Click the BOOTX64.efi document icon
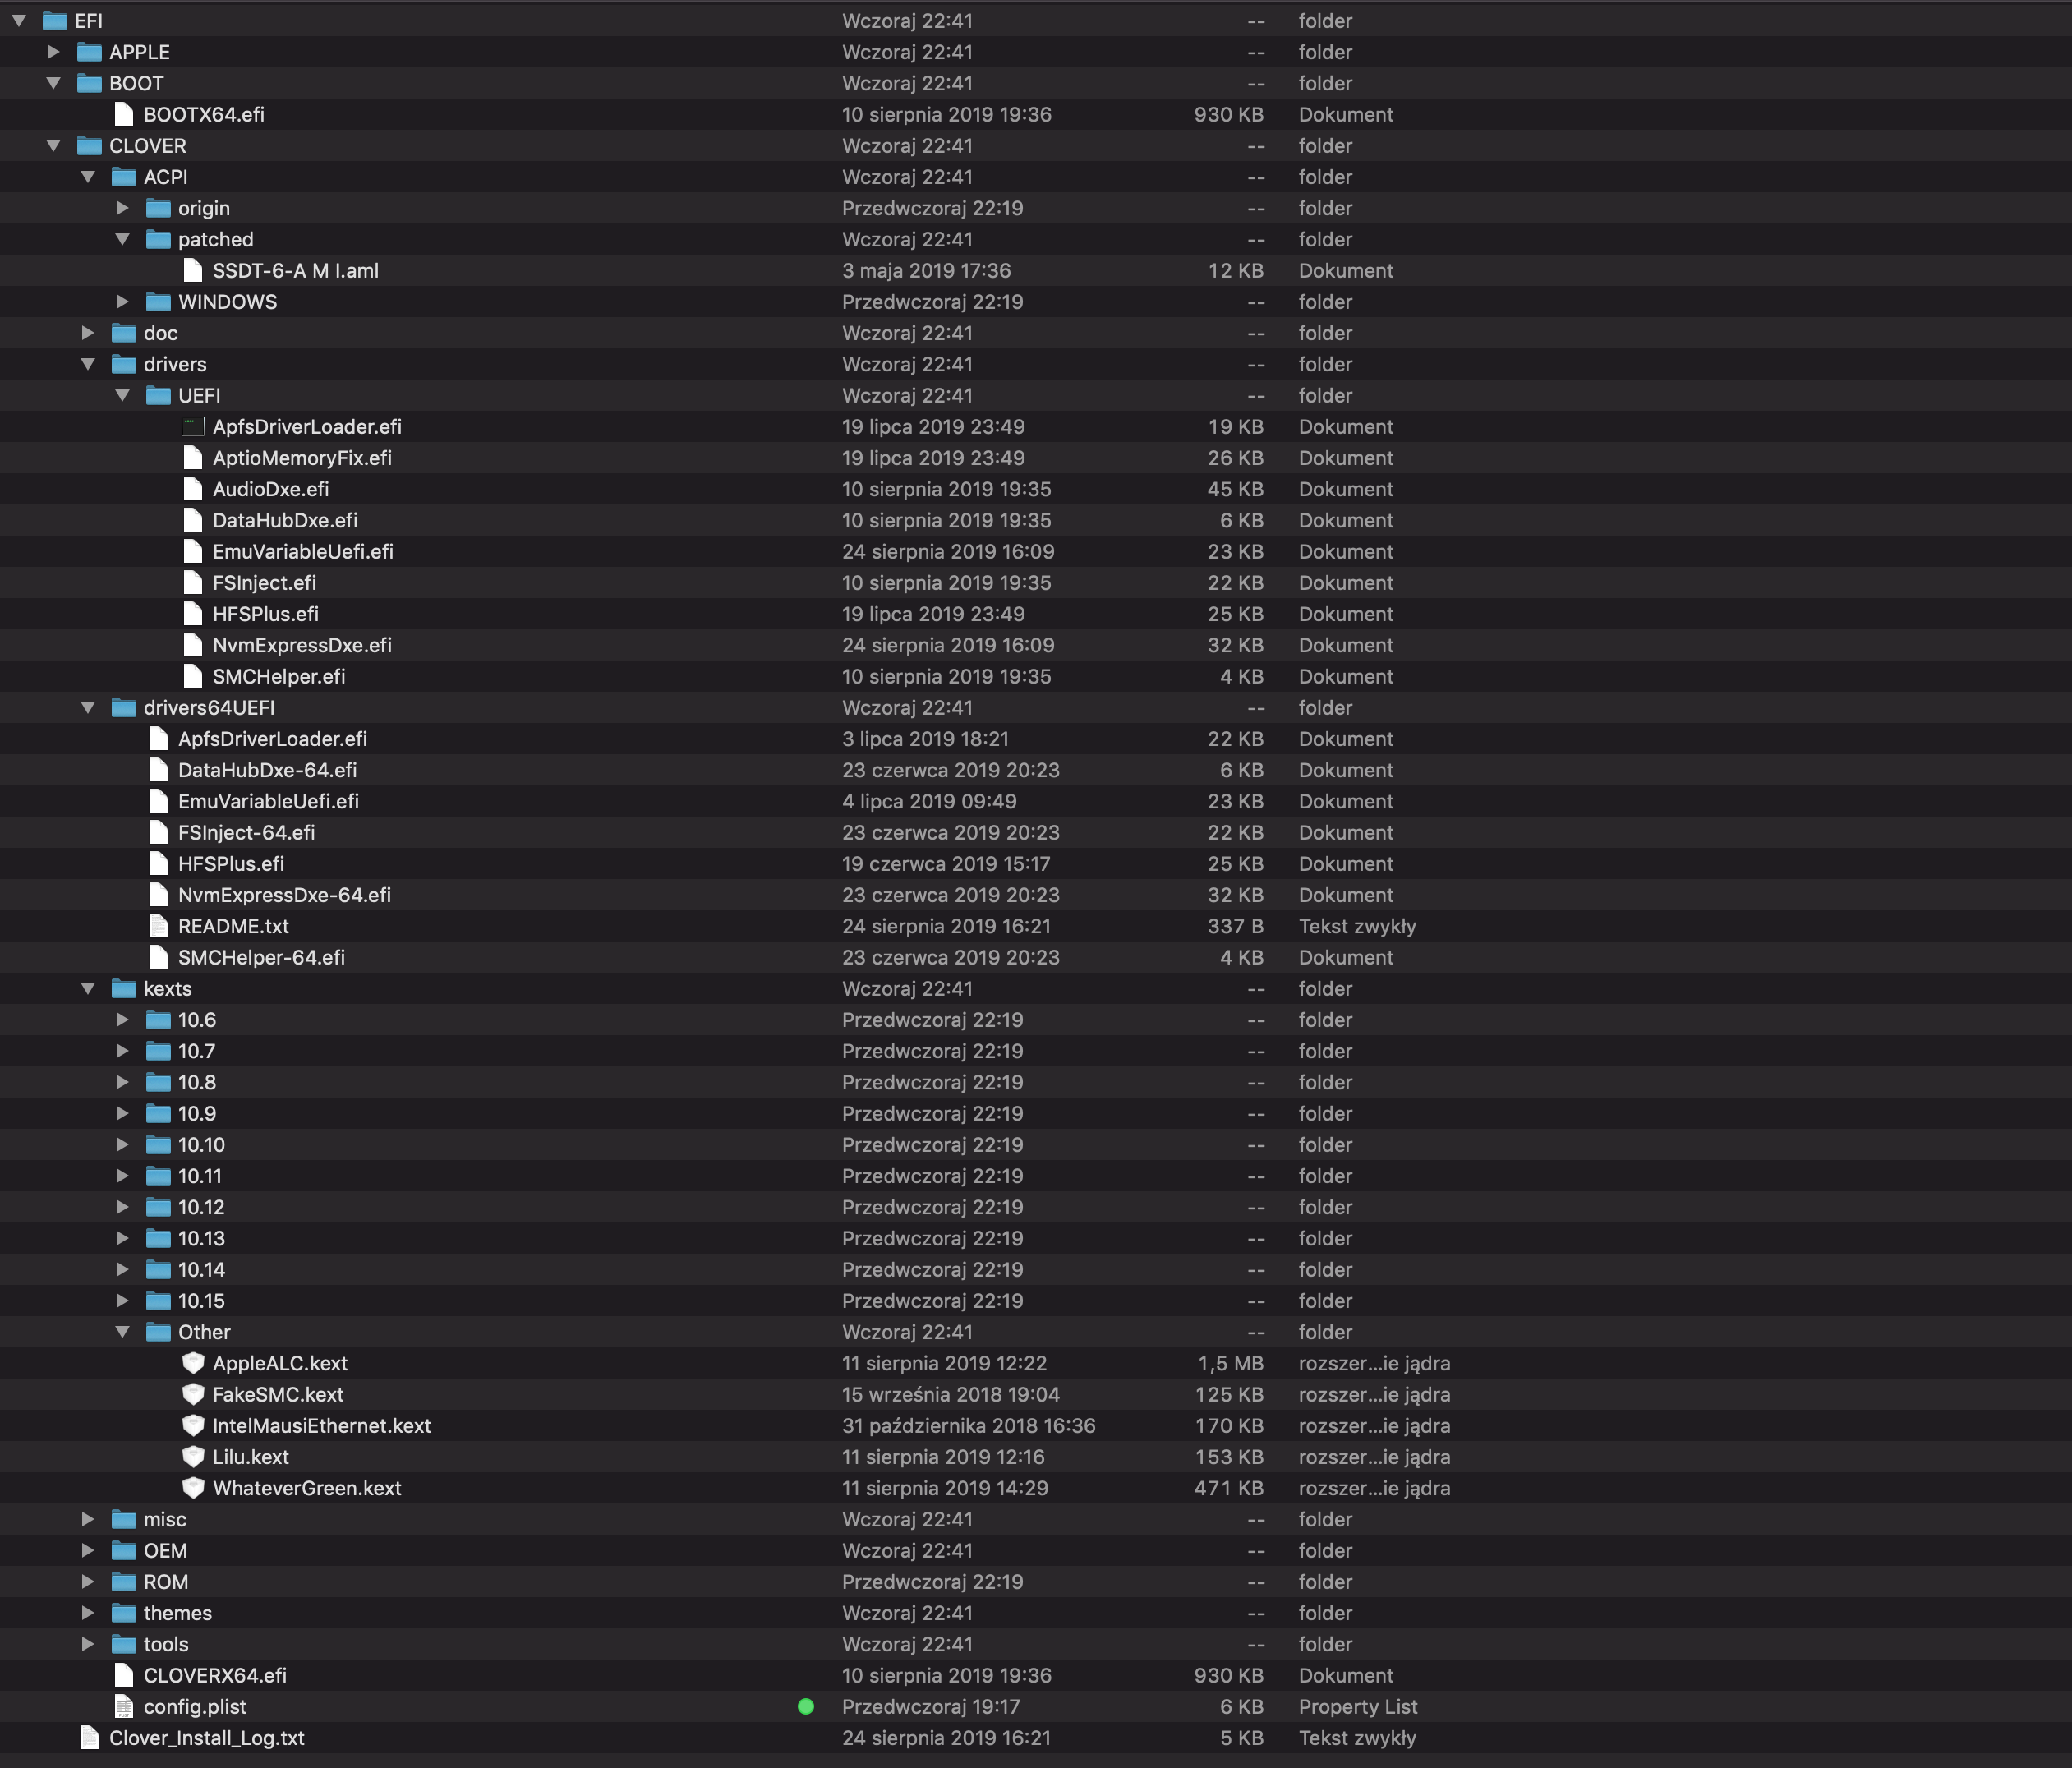The height and width of the screenshot is (1768, 2072). [124, 114]
